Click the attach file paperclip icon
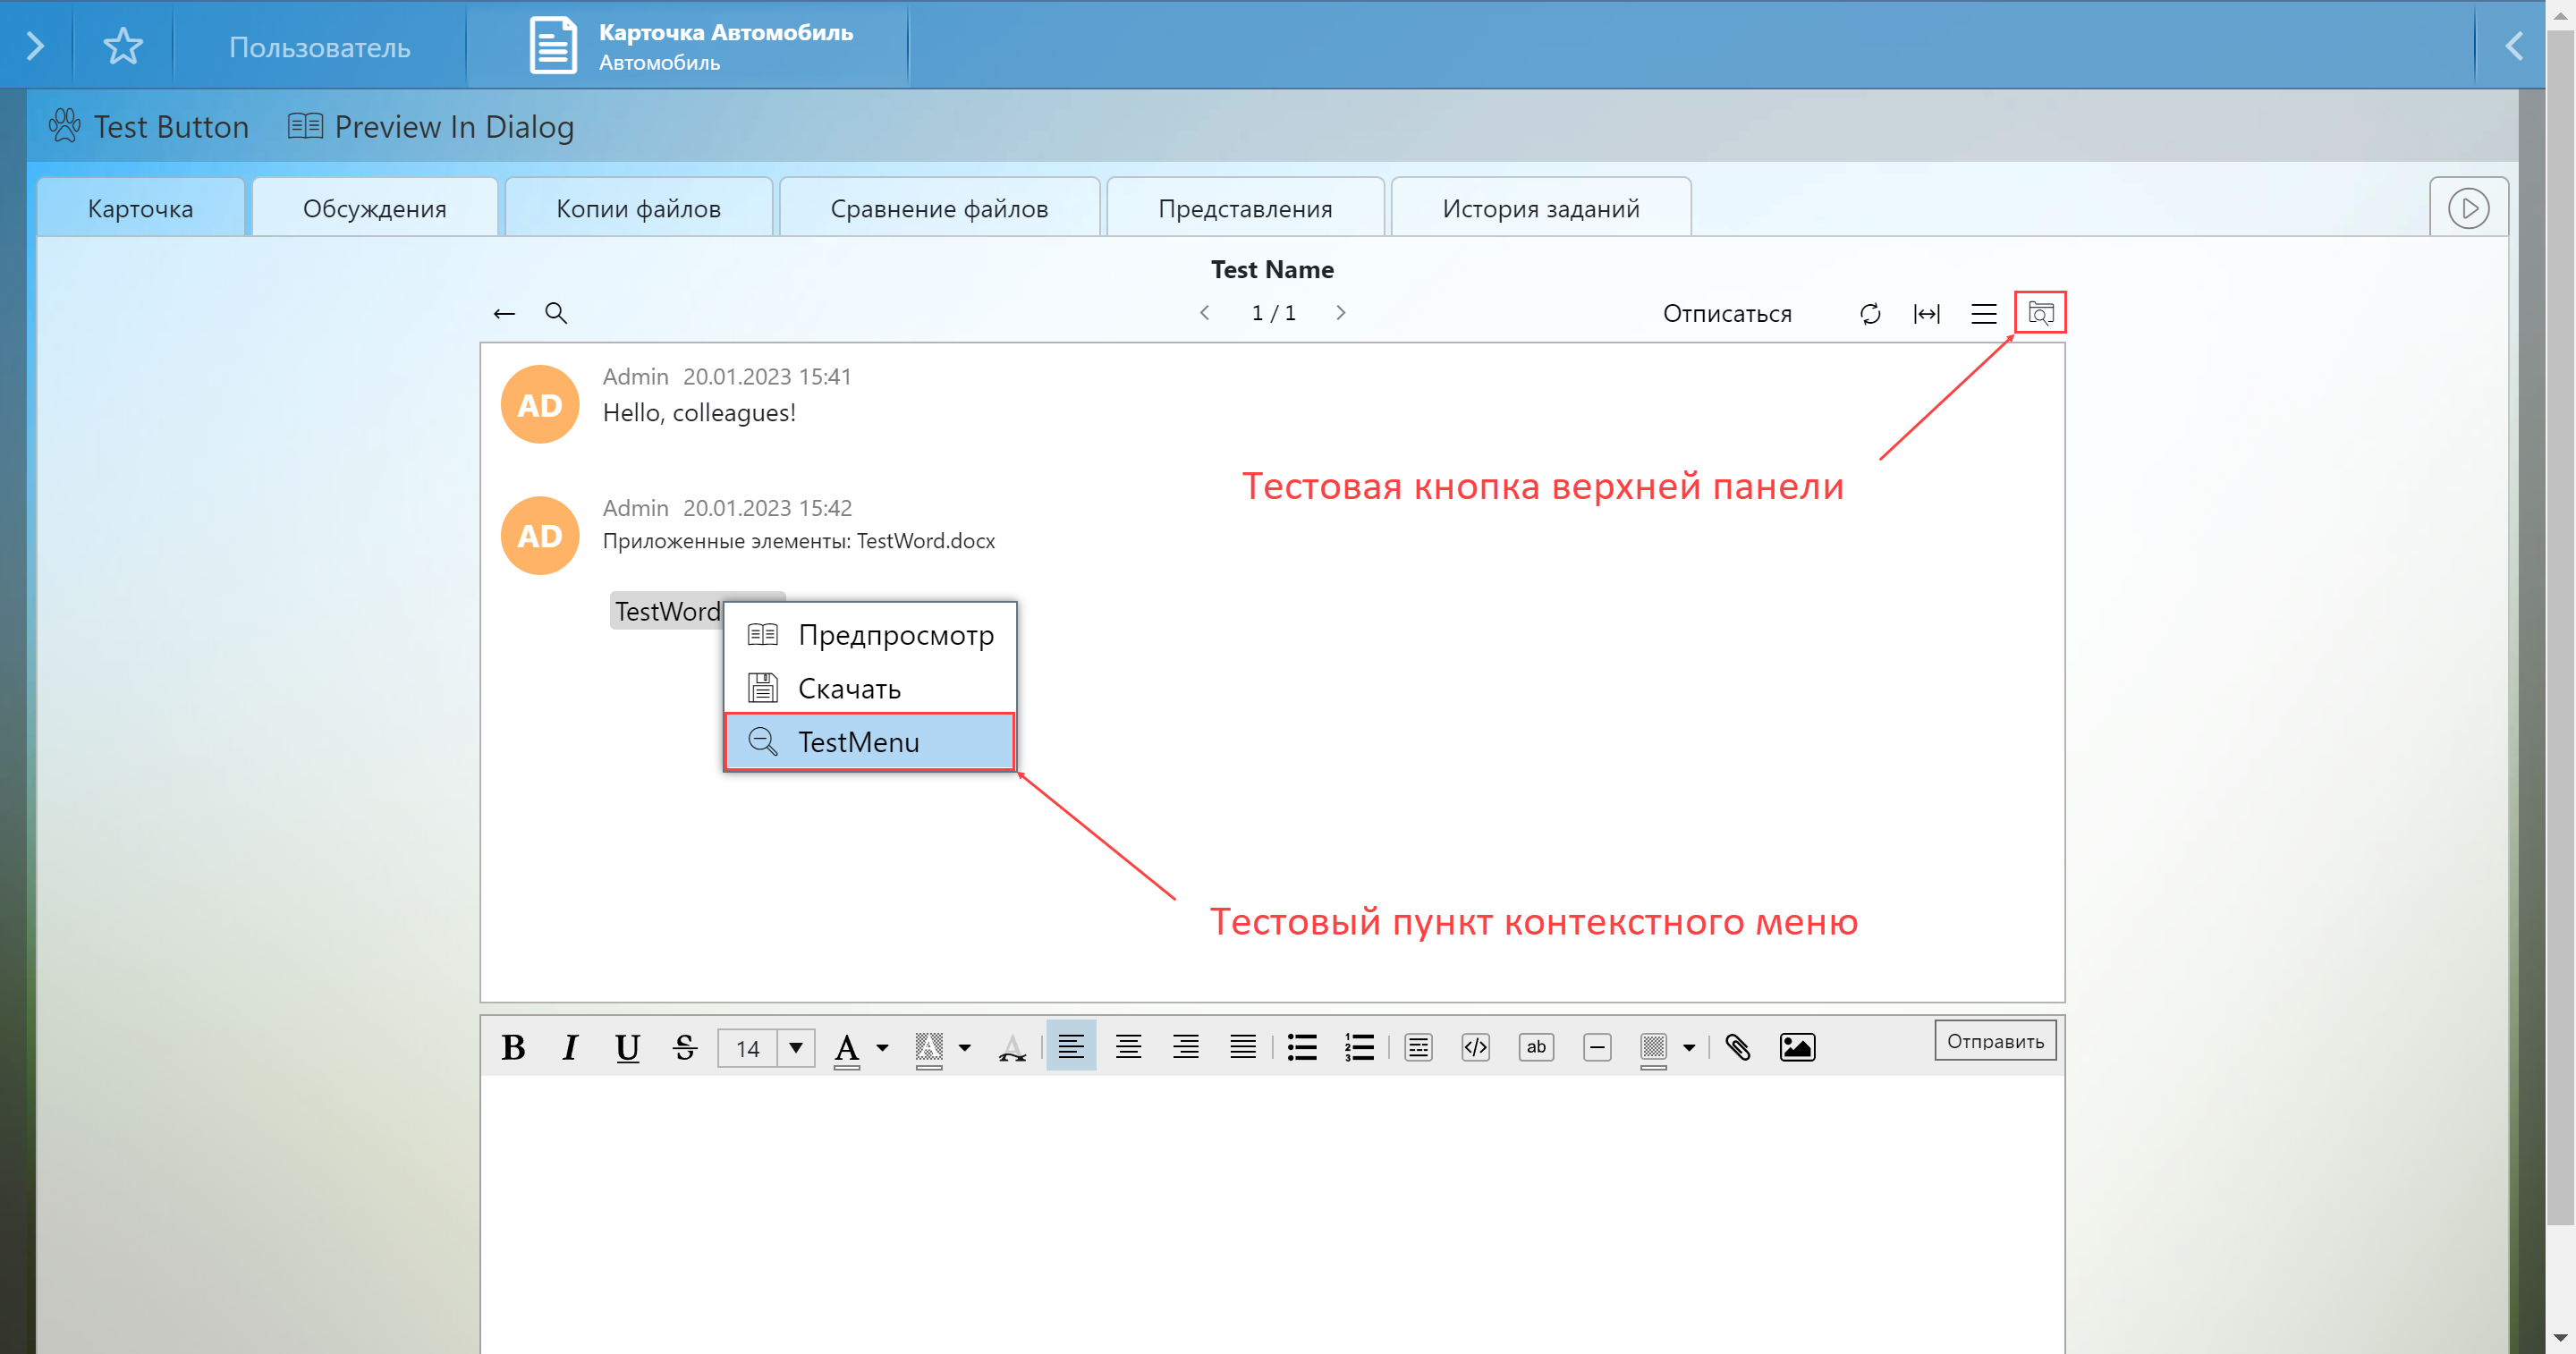Viewport: 2576px width, 1354px height. point(1738,1047)
